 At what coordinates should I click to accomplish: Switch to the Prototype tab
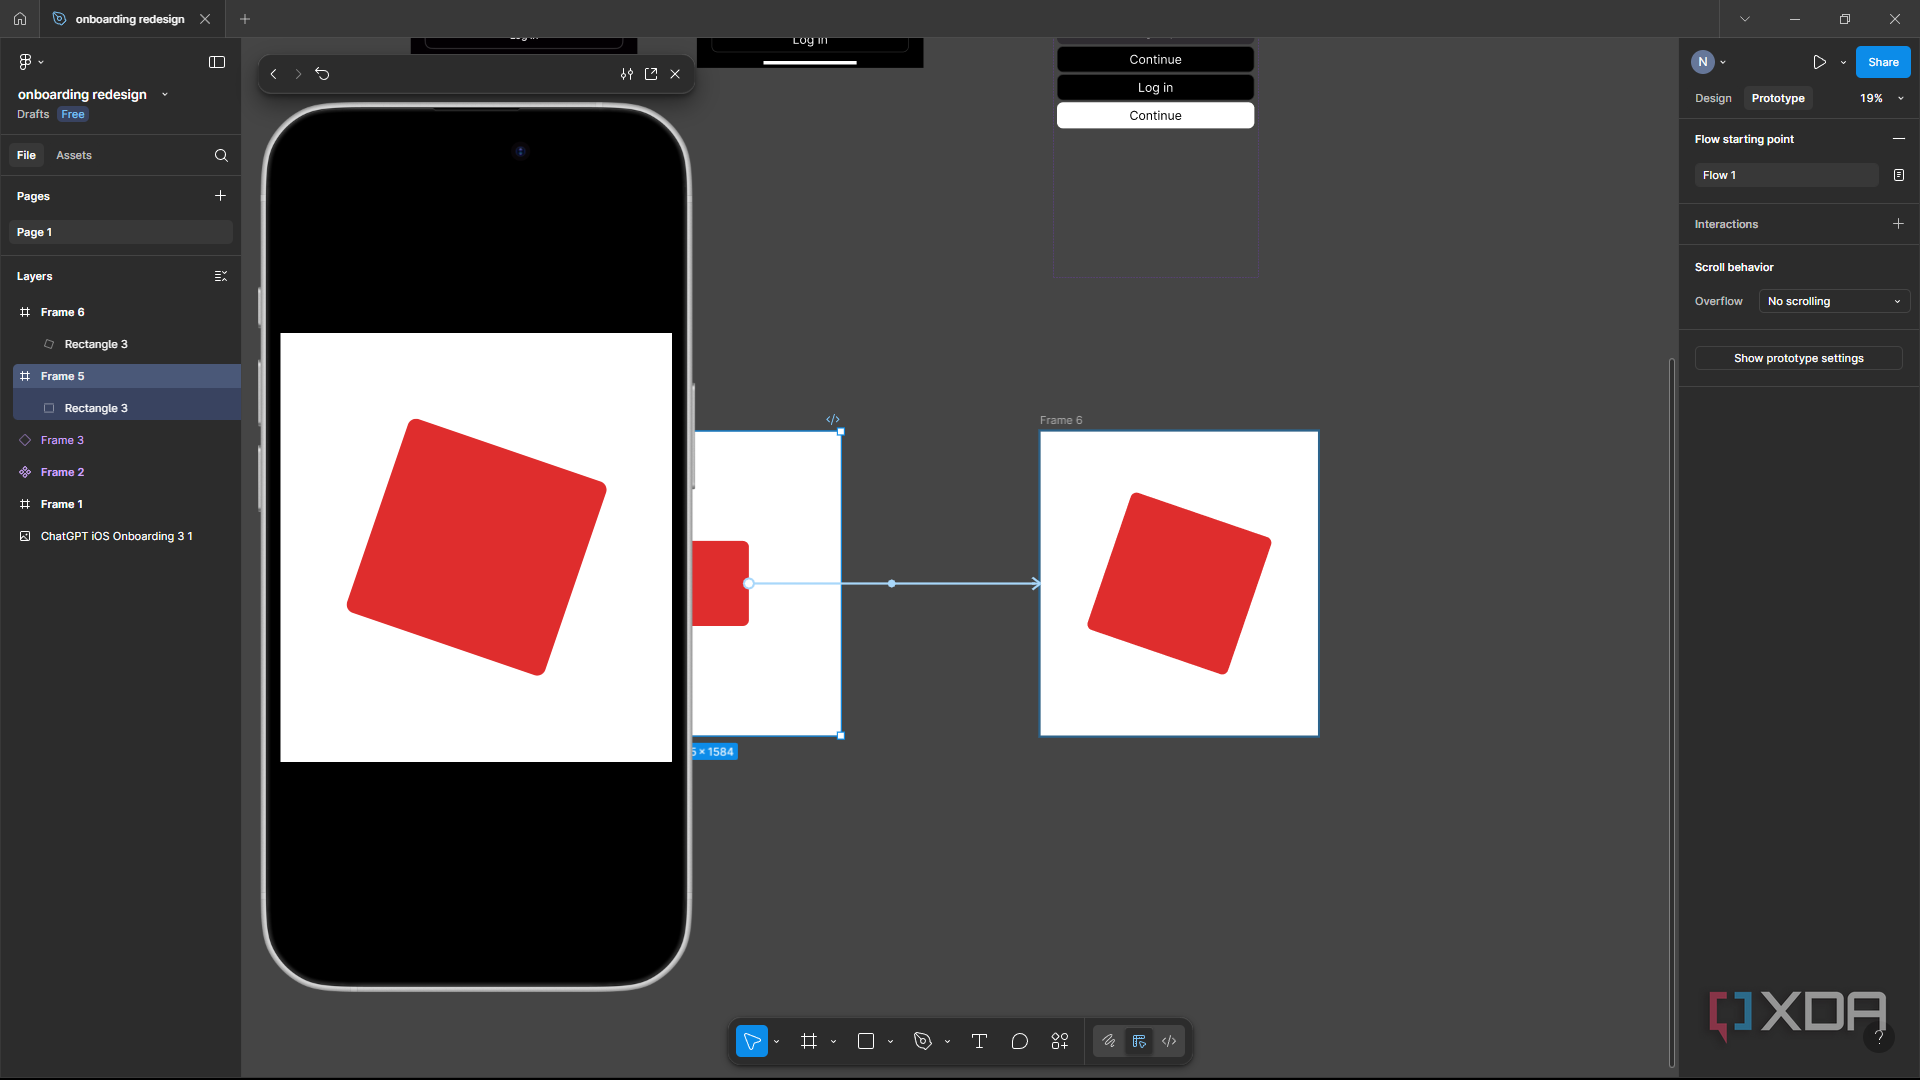pos(1778,98)
